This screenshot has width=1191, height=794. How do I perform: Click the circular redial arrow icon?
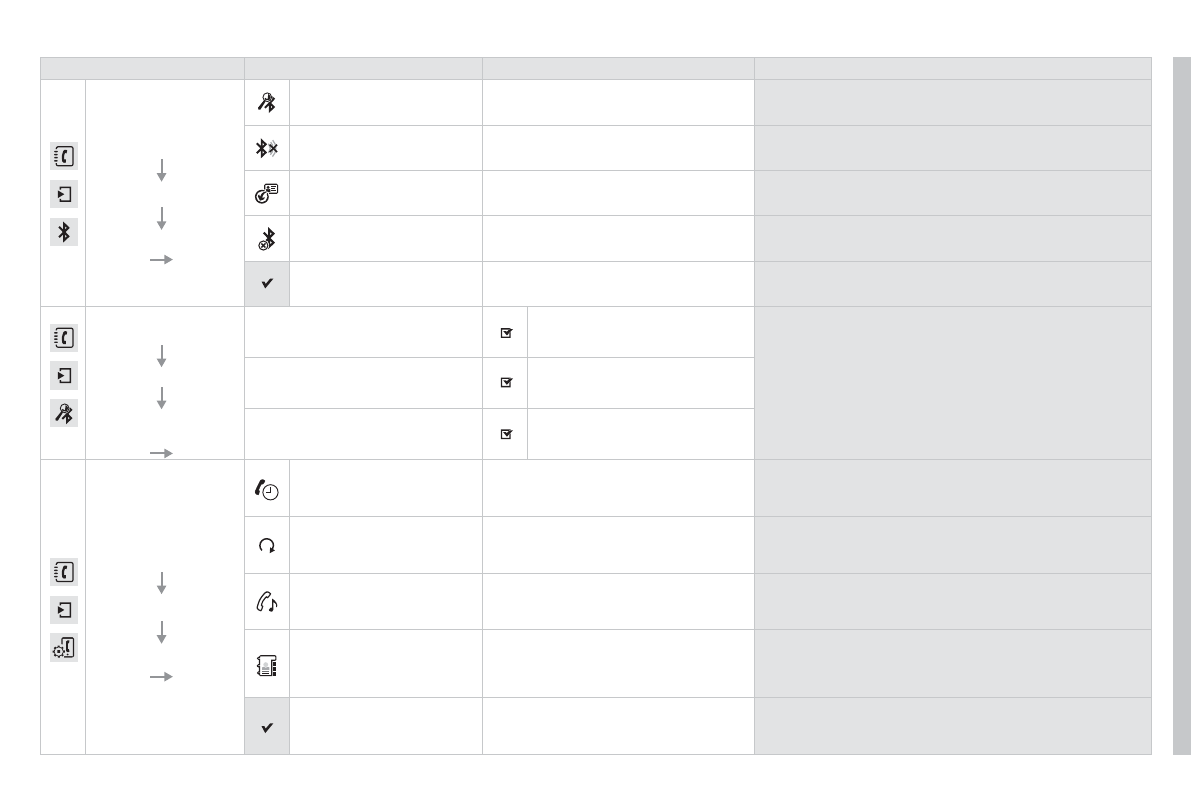click(267, 545)
